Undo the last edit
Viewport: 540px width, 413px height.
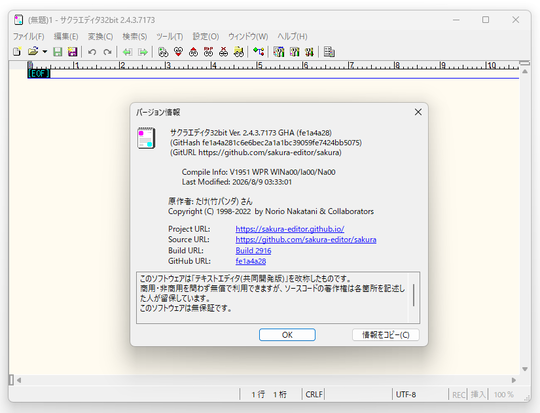[x=92, y=52]
